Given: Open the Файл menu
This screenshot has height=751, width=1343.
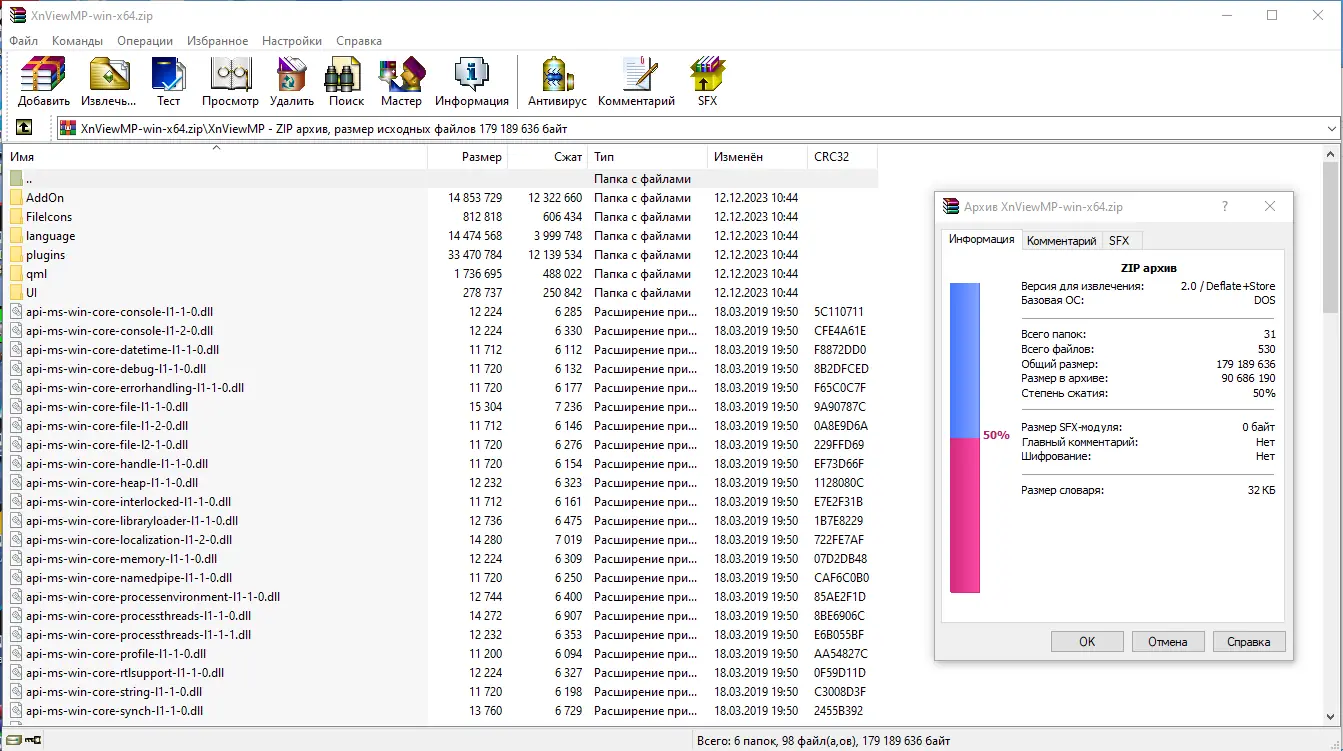Looking at the screenshot, I should pos(24,41).
